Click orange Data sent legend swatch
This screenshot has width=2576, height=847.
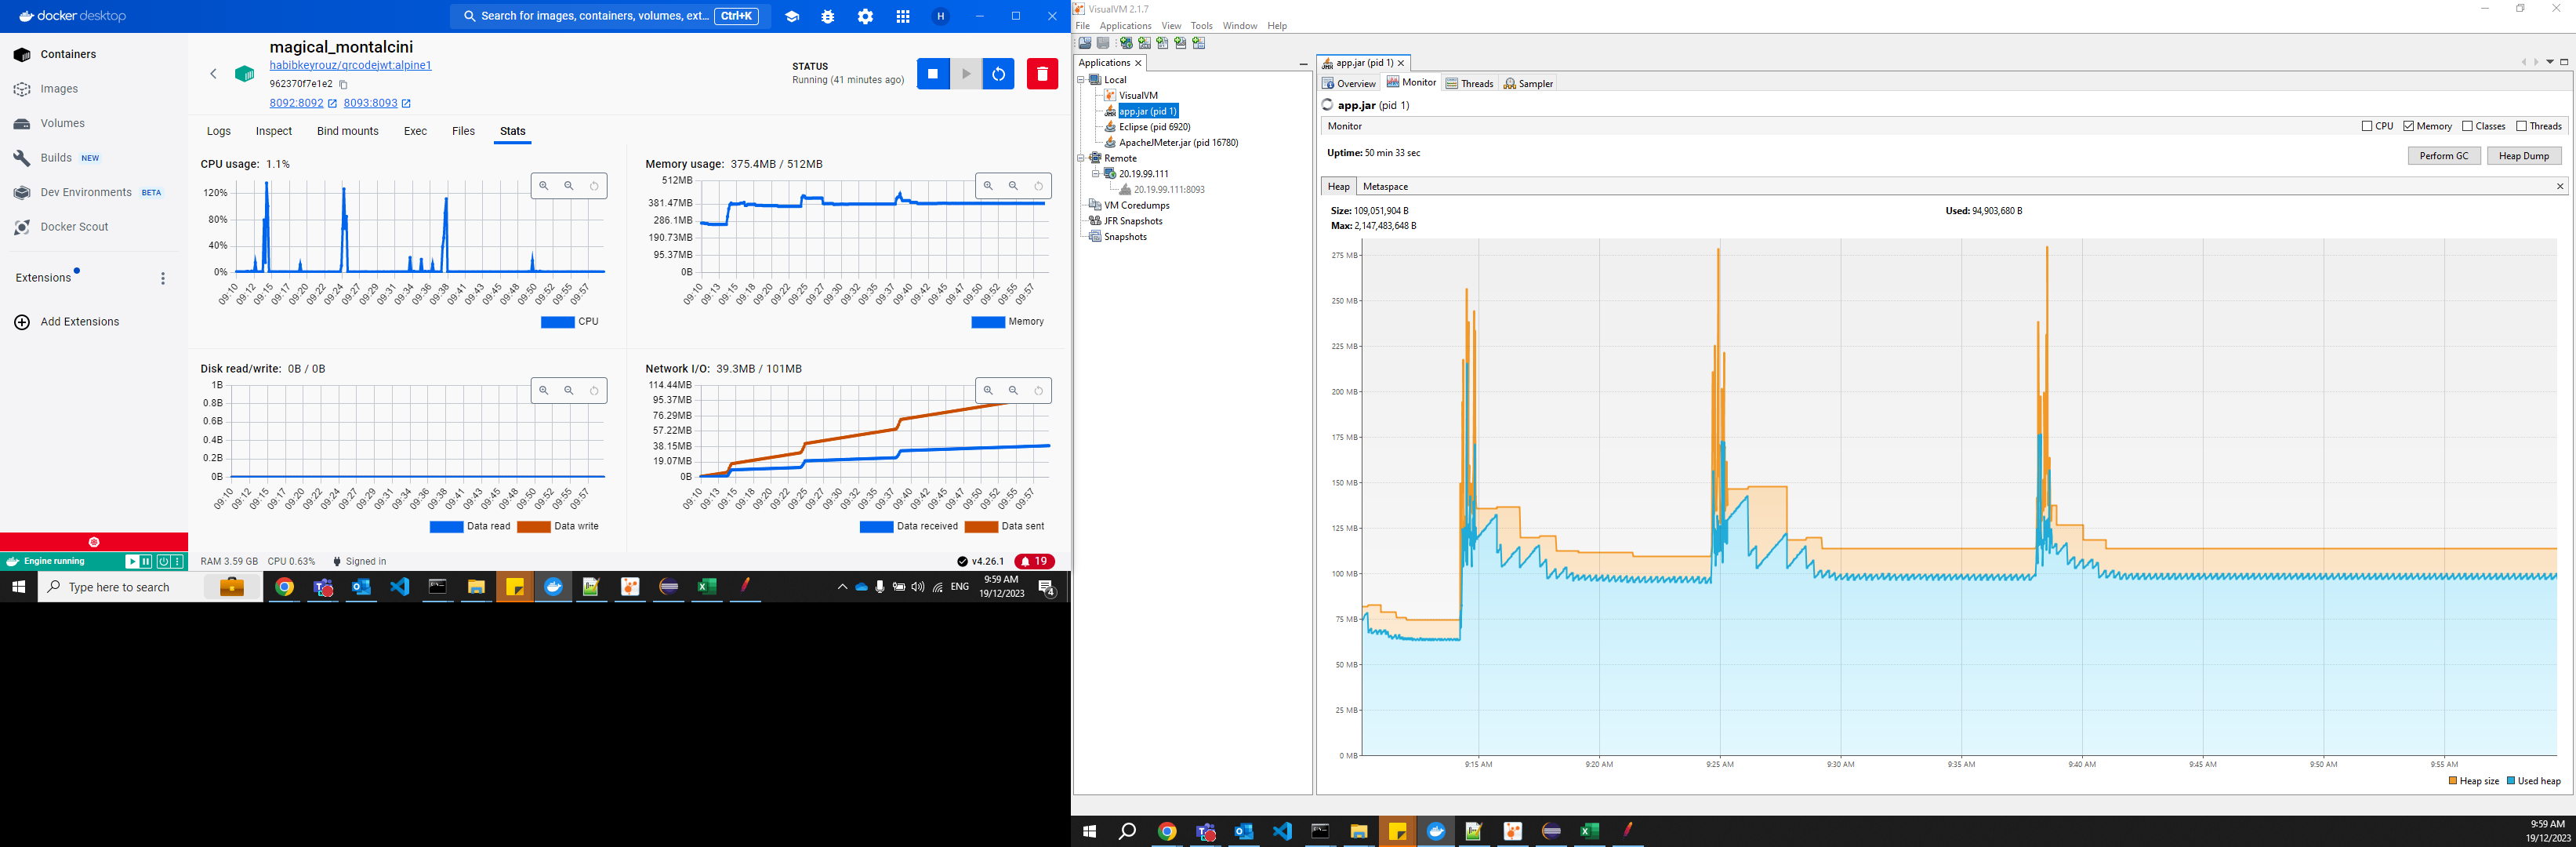[x=981, y=527]
